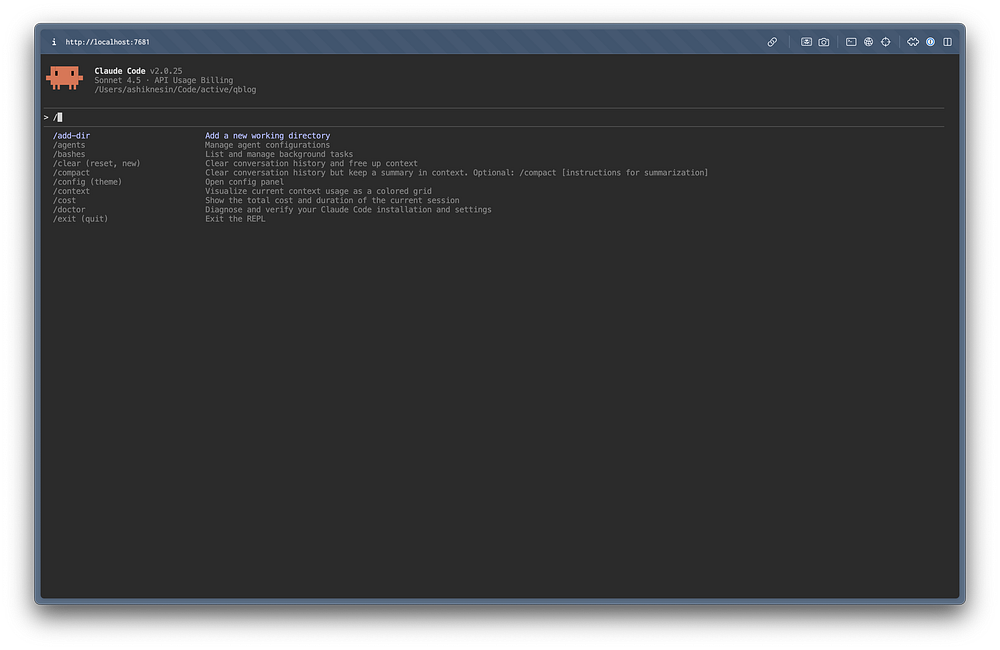Select the /add-dir command
The image size is (1000, 650).
pyautogui.click(x=71, y=136)
